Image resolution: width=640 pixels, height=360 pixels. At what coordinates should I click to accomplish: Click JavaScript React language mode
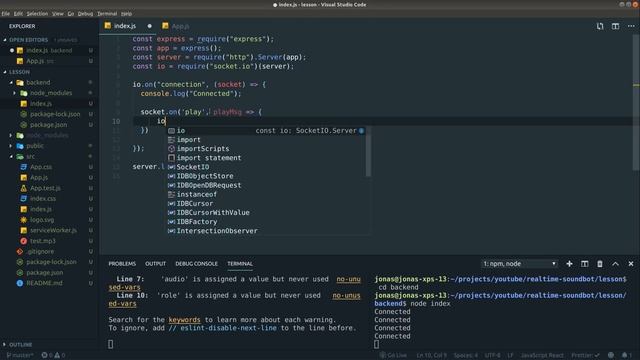[x=542, y=355]
